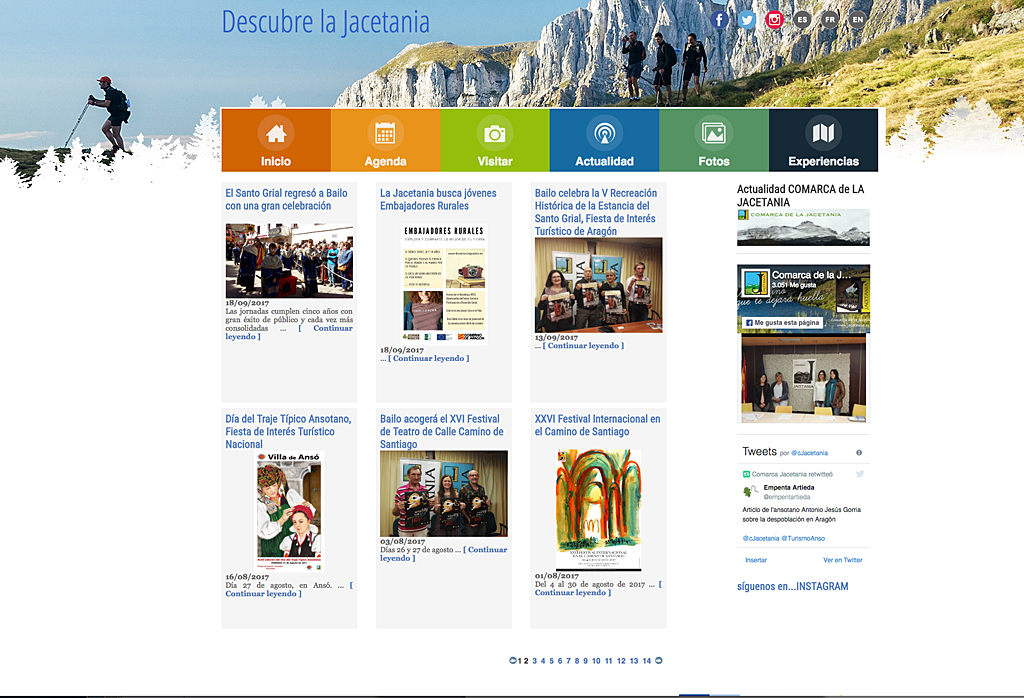Click Me gusta esta página Facebook button

(x=782, y=323)
